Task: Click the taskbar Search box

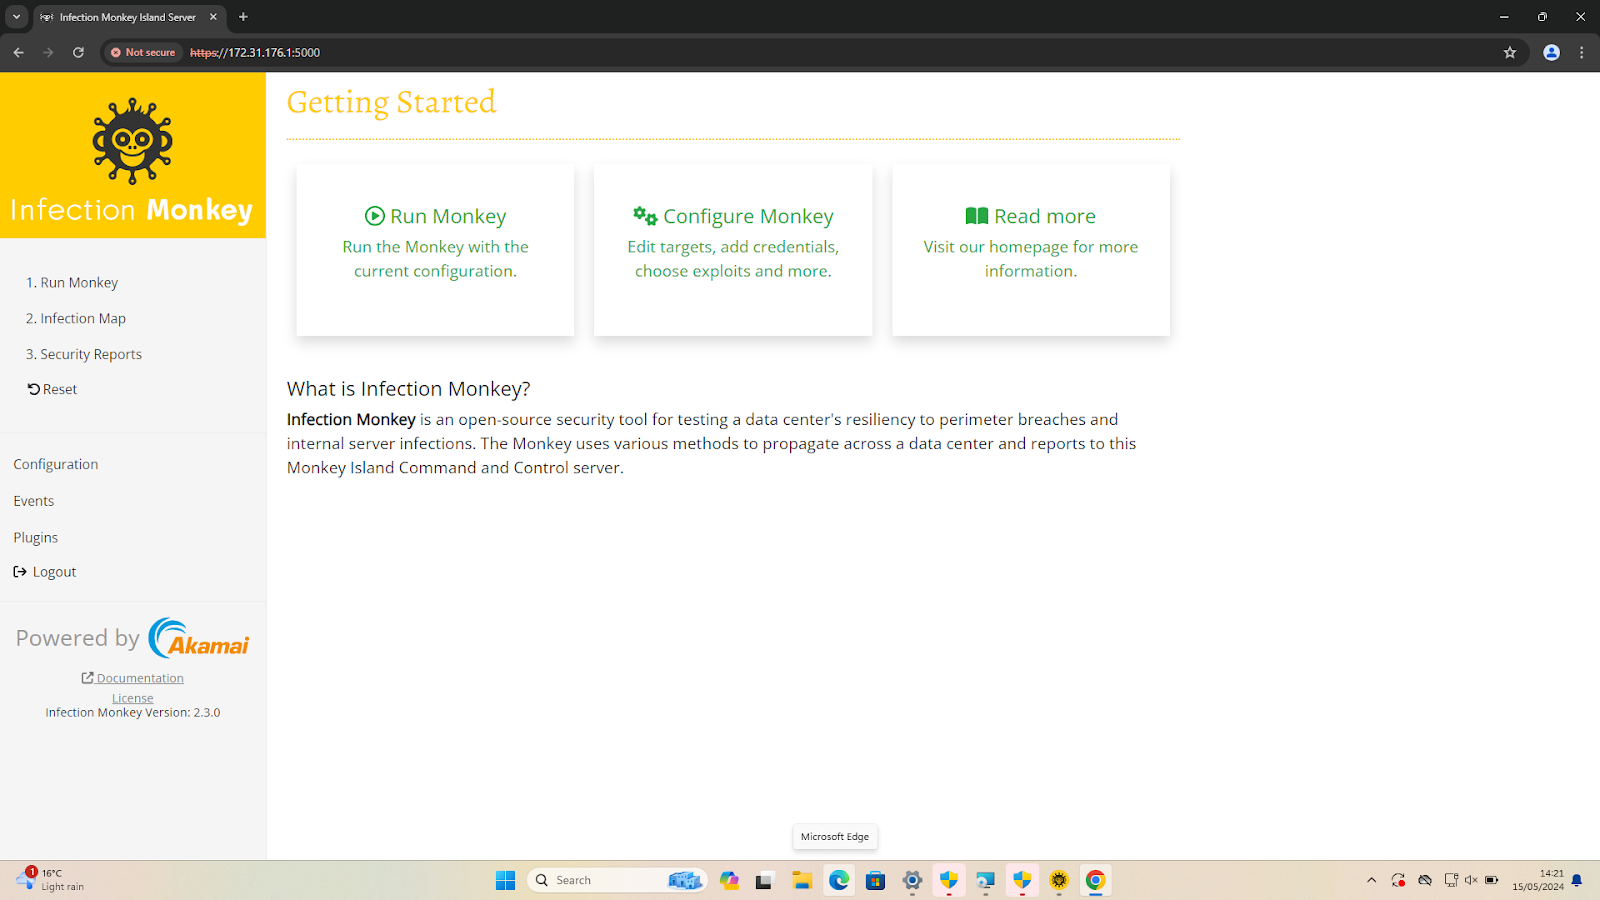Action: tap(617, 880)
